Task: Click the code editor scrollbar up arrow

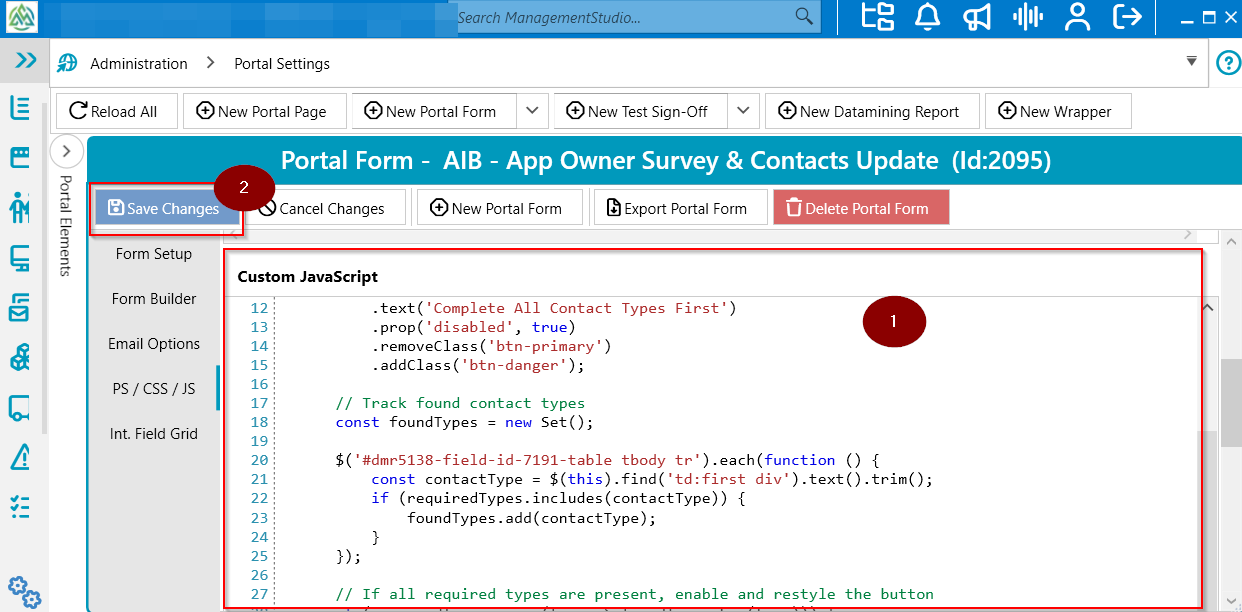Action: click(x=1210, y=308)
